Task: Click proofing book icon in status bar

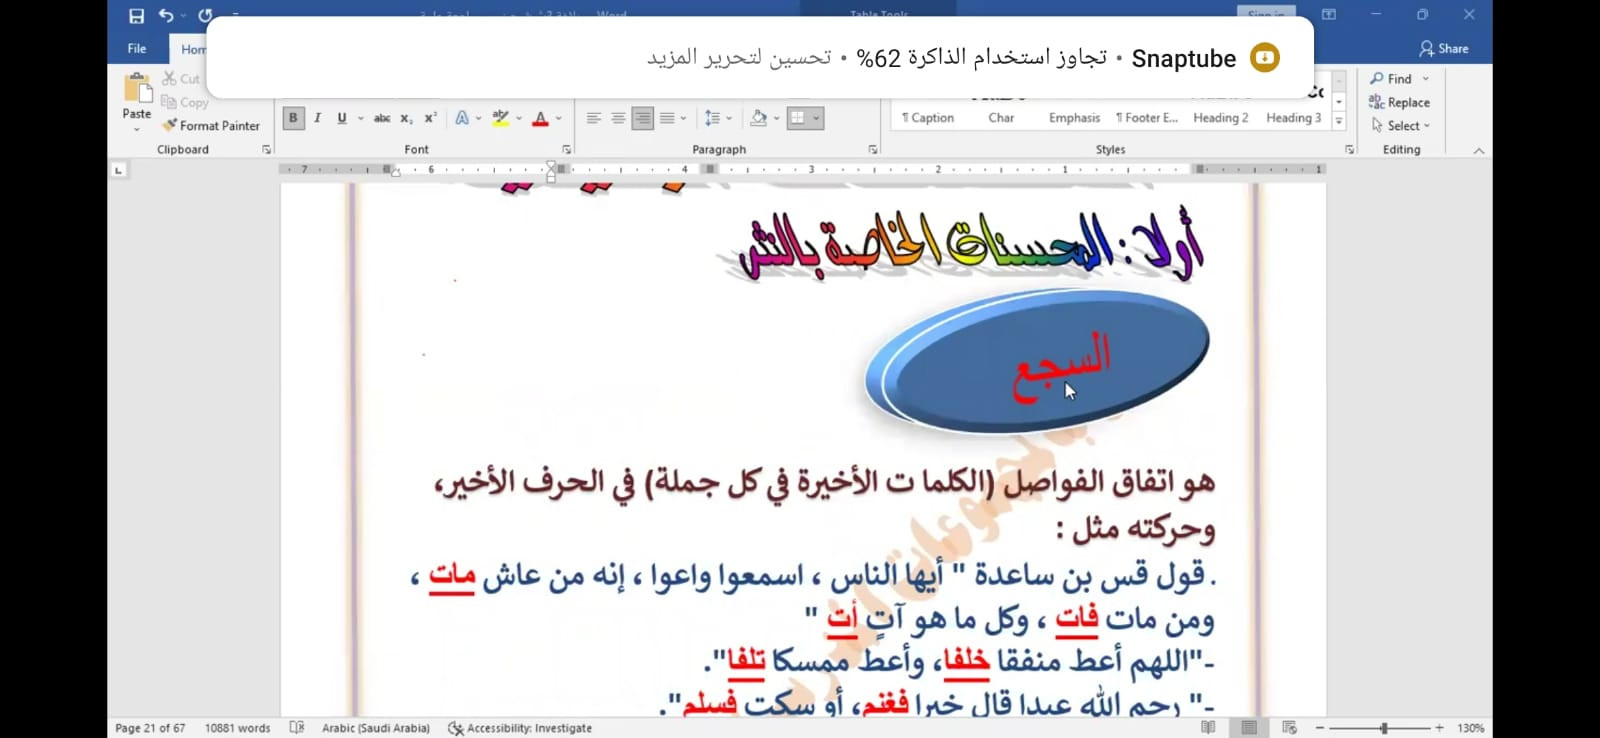Action: click(297, 727)
